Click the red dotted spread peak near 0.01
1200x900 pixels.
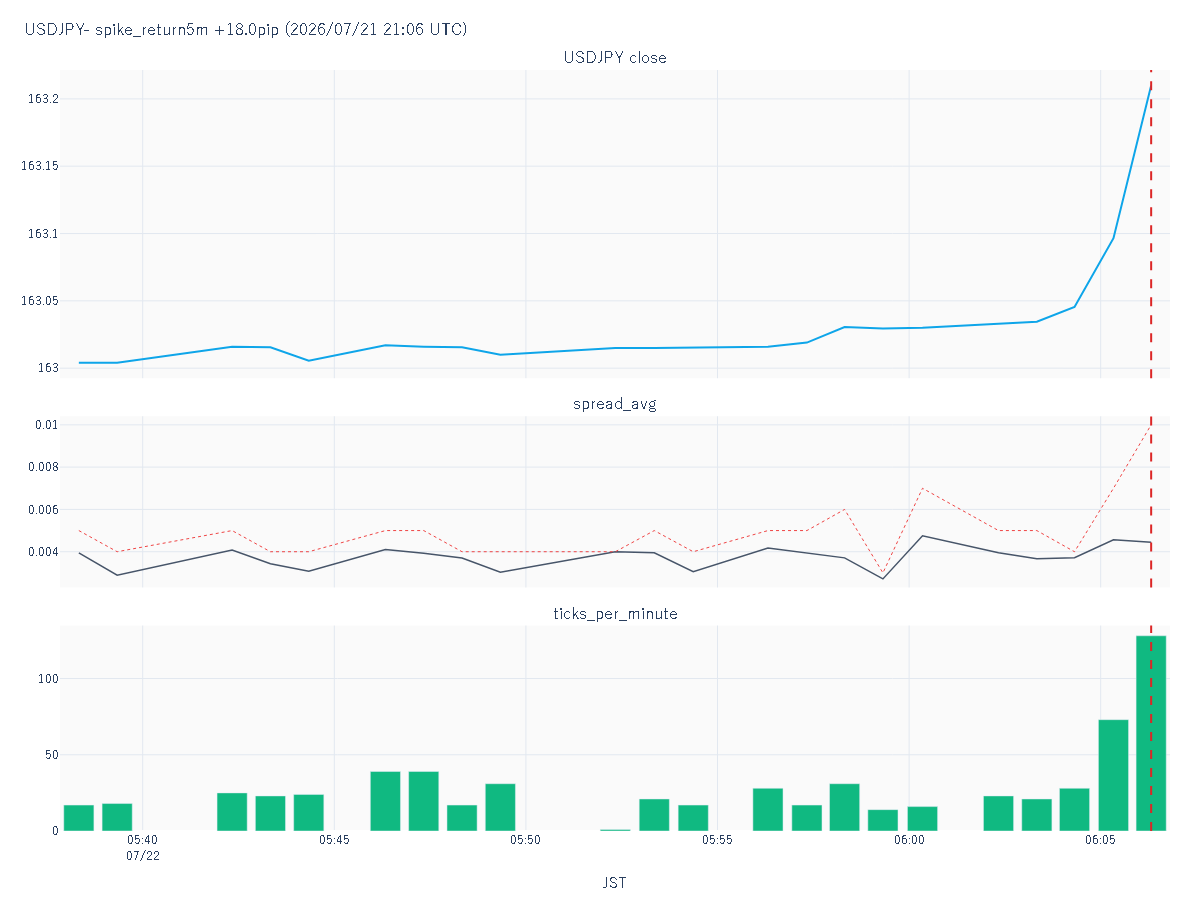pyautogui.click(x=1151, y=426)
